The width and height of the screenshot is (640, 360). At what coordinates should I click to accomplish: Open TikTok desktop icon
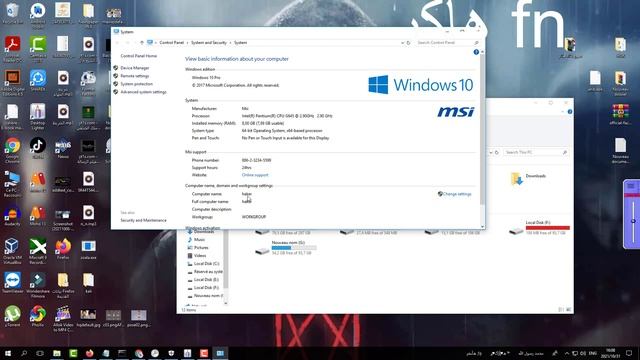click(38, 149)
